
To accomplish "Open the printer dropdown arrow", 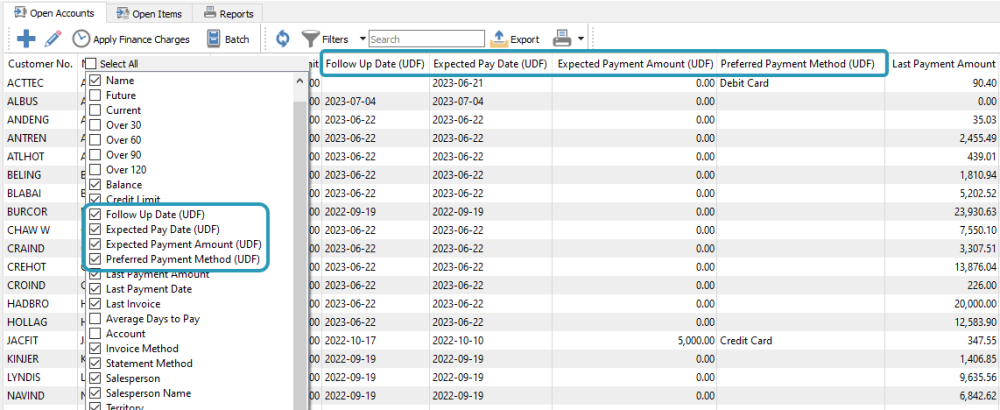I will (x=580, y=39).
